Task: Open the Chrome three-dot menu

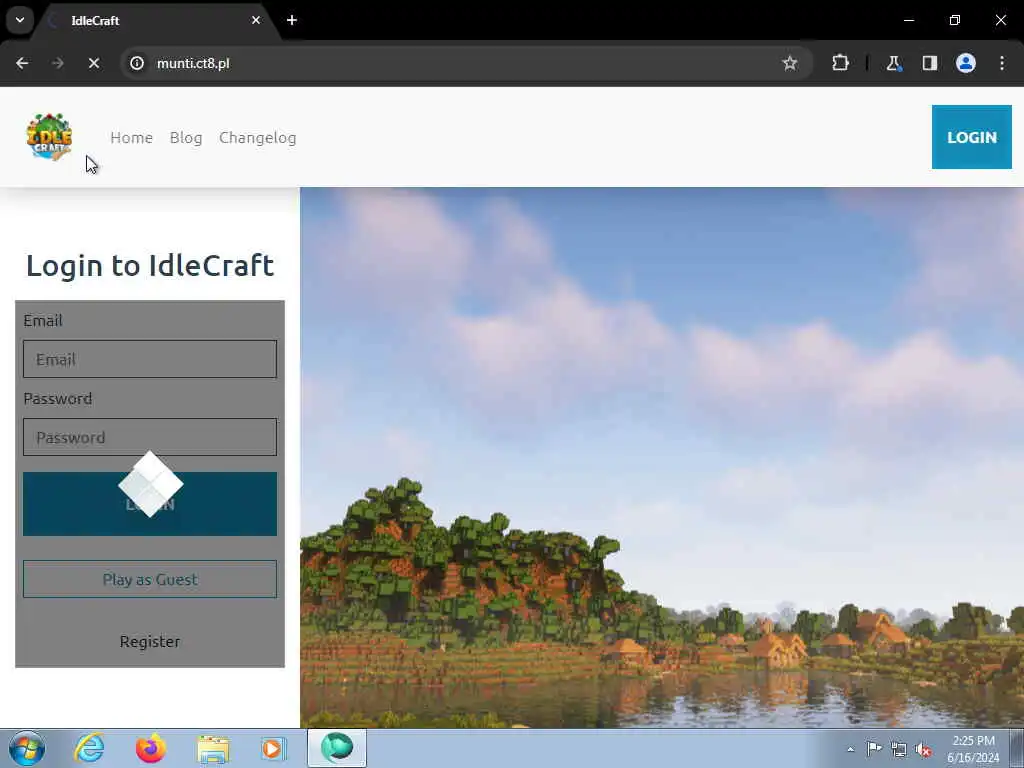Action: [1002, 63]
